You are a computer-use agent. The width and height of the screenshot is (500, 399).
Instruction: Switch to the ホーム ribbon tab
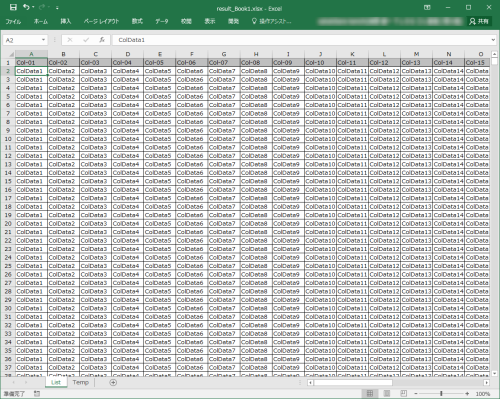pos(41,21)
